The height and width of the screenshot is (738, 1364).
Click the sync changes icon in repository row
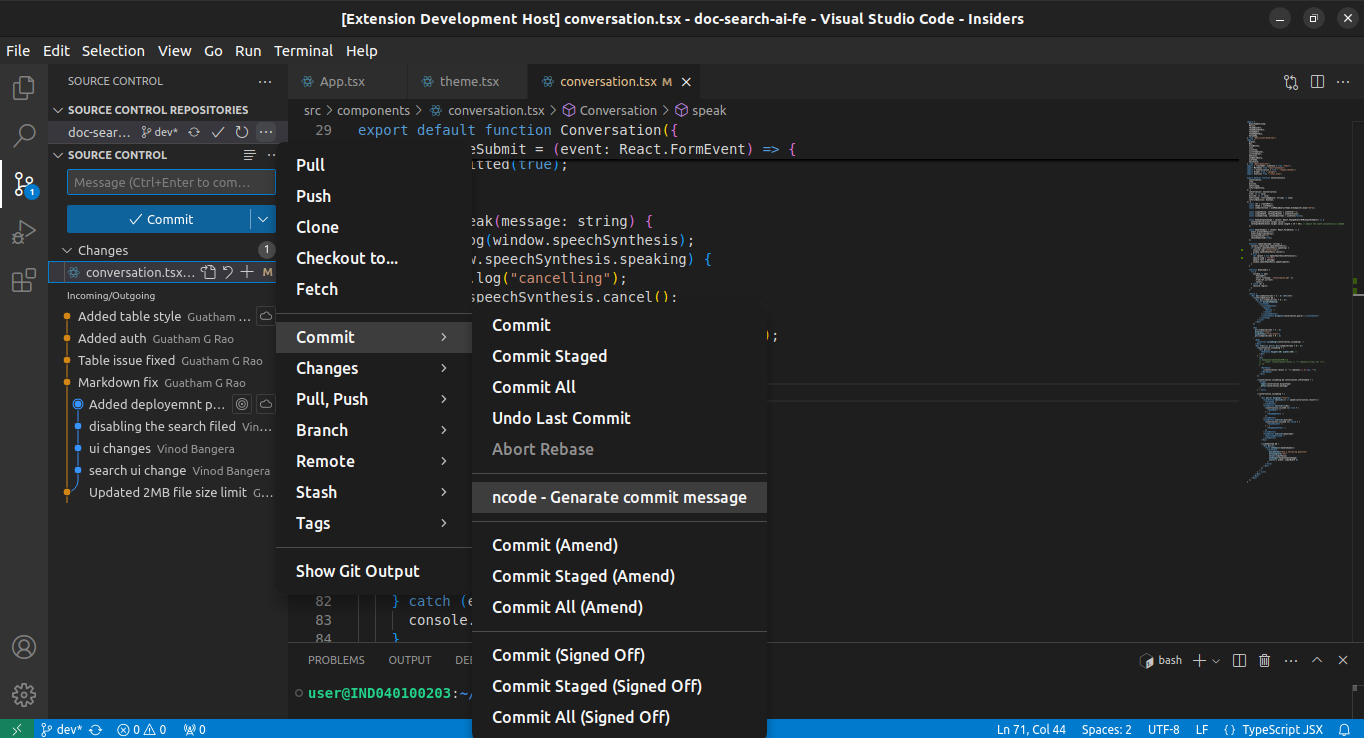(194, 132)
